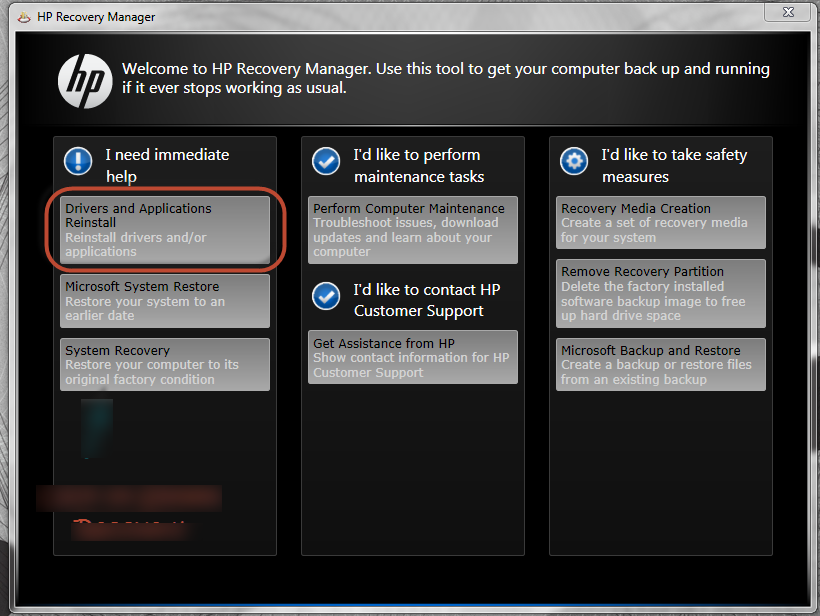Select Remove Recovery Partition
Viewport: 820px width, 616px height.
coord(660,293)
